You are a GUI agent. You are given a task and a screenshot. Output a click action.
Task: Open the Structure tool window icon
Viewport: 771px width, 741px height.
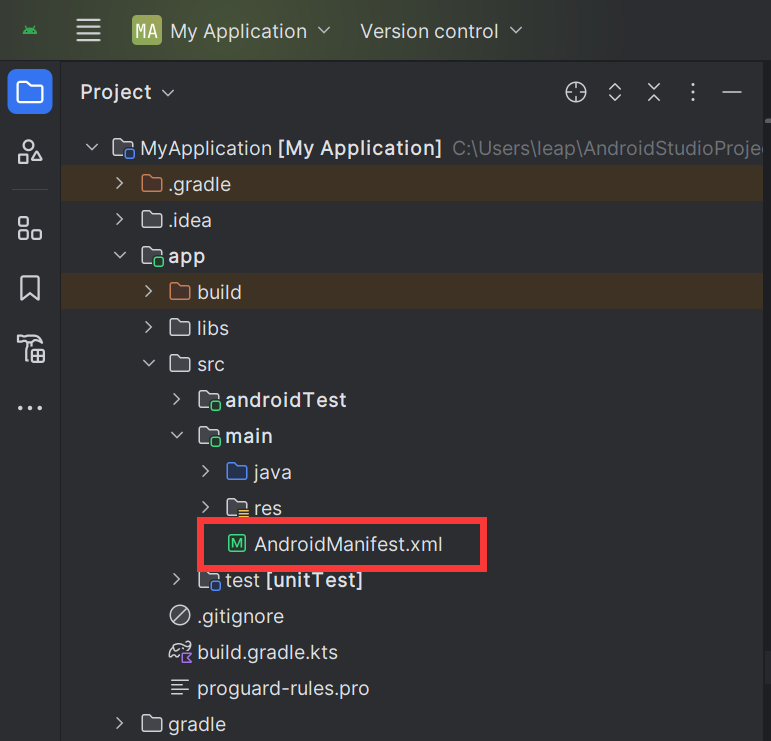[30, 228]
